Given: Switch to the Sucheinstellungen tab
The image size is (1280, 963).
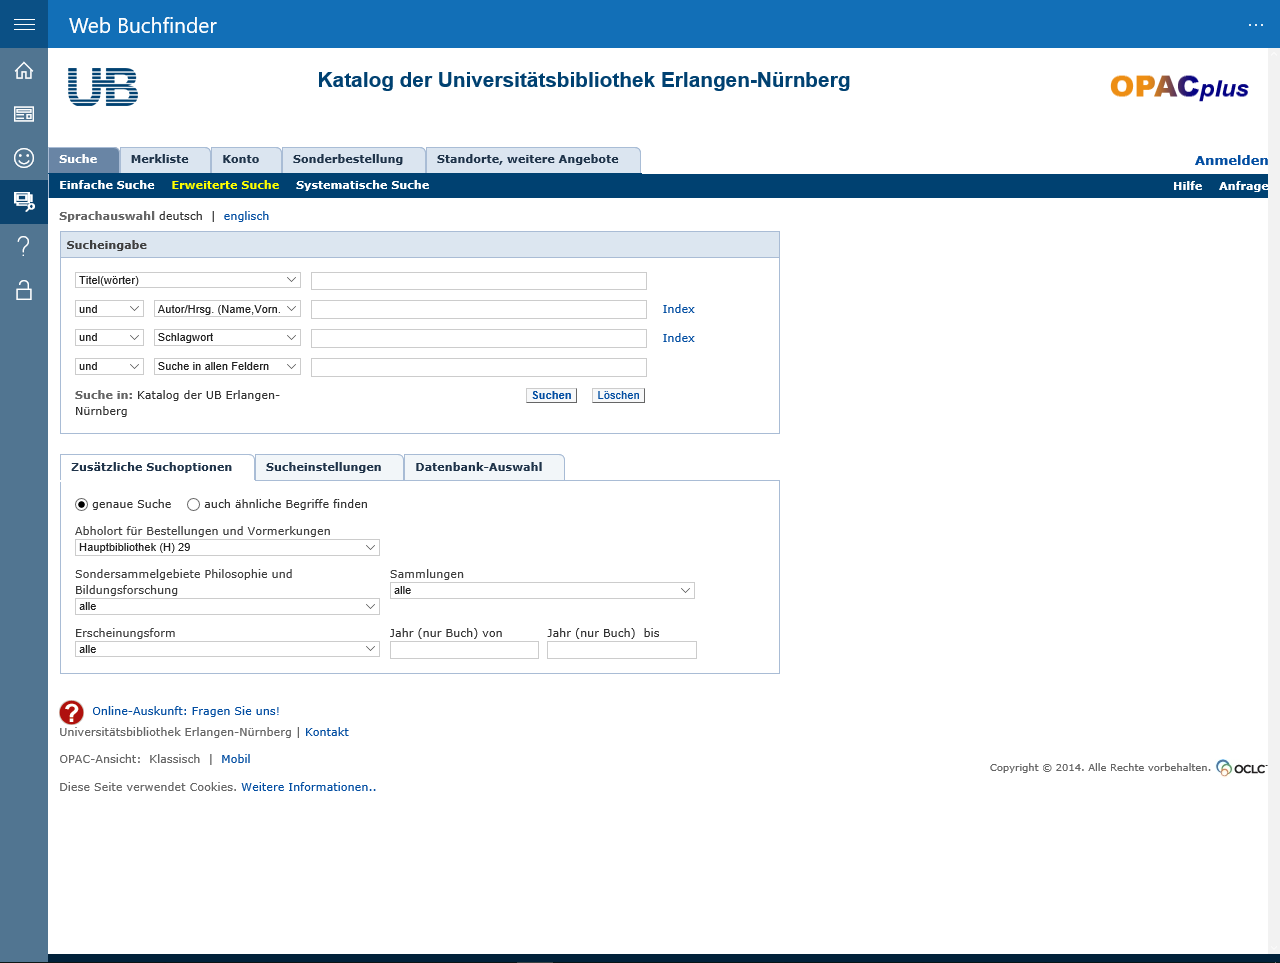Looking at the screenshot, I should click(x=329, y=468).
